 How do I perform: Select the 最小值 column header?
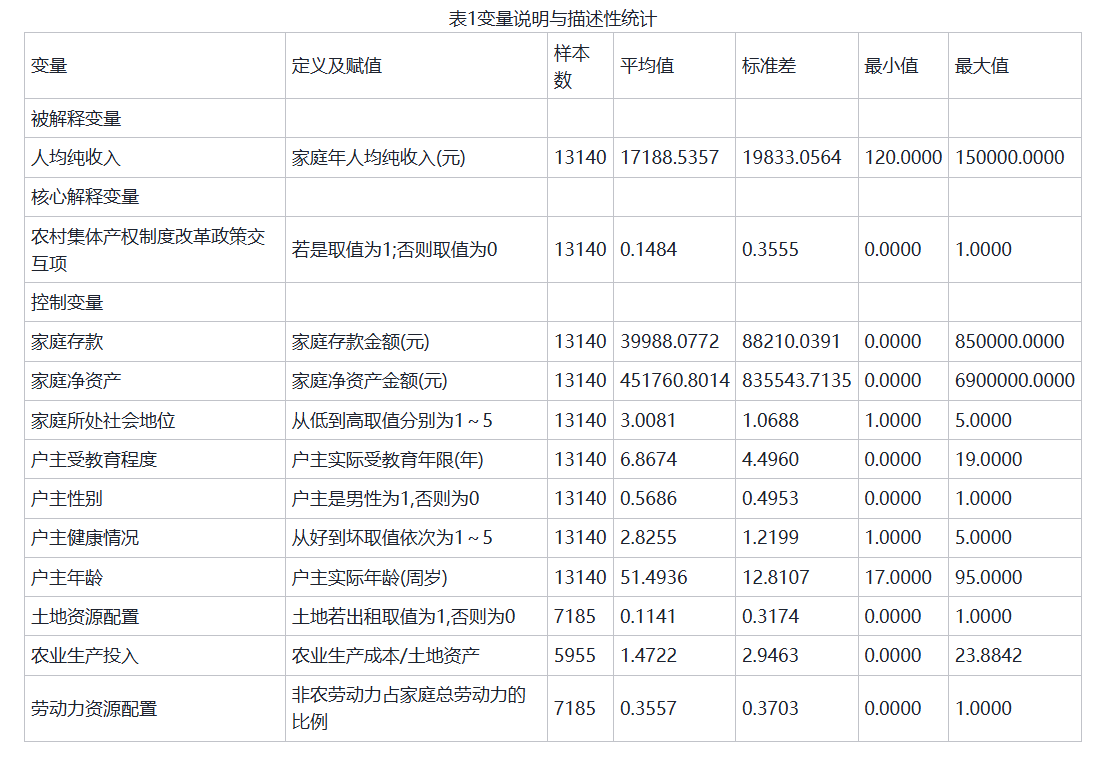[891, 66]
